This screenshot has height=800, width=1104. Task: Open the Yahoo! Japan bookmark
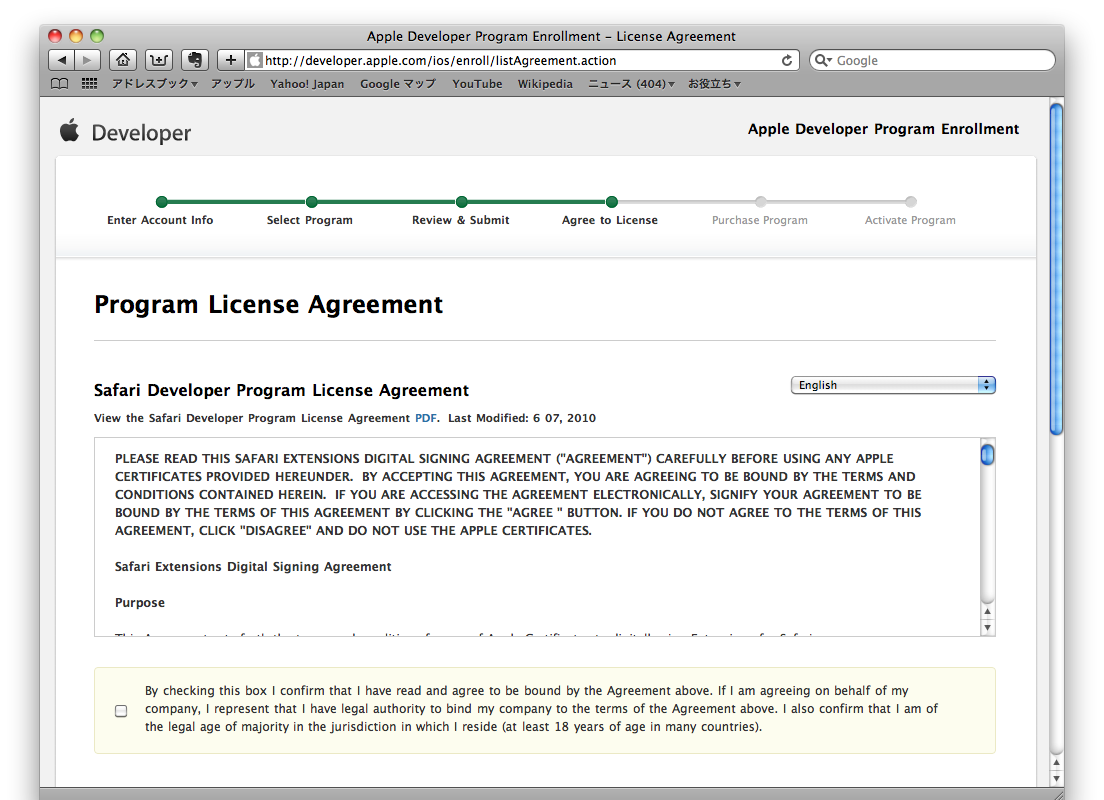307,84
